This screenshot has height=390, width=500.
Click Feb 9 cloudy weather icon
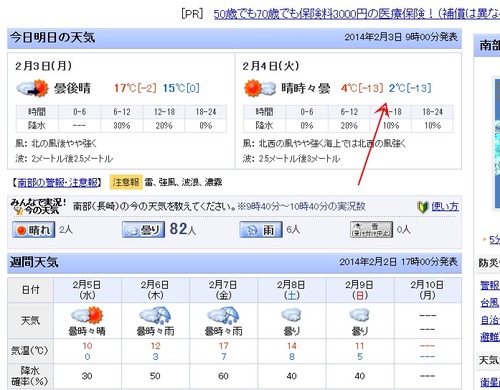pos(359,315)
